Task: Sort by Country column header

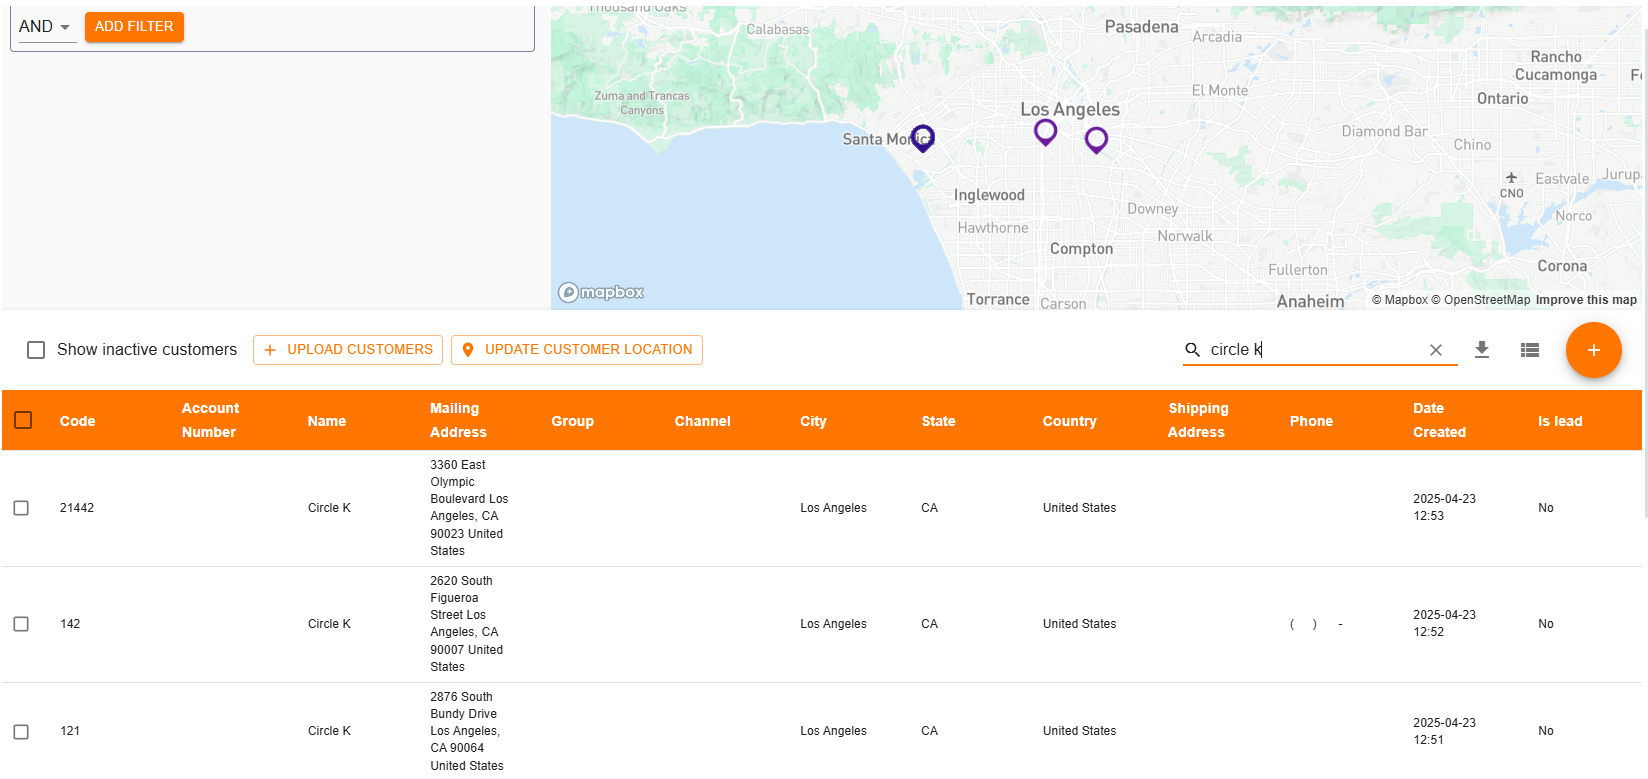Action: tap(1069, 421)
